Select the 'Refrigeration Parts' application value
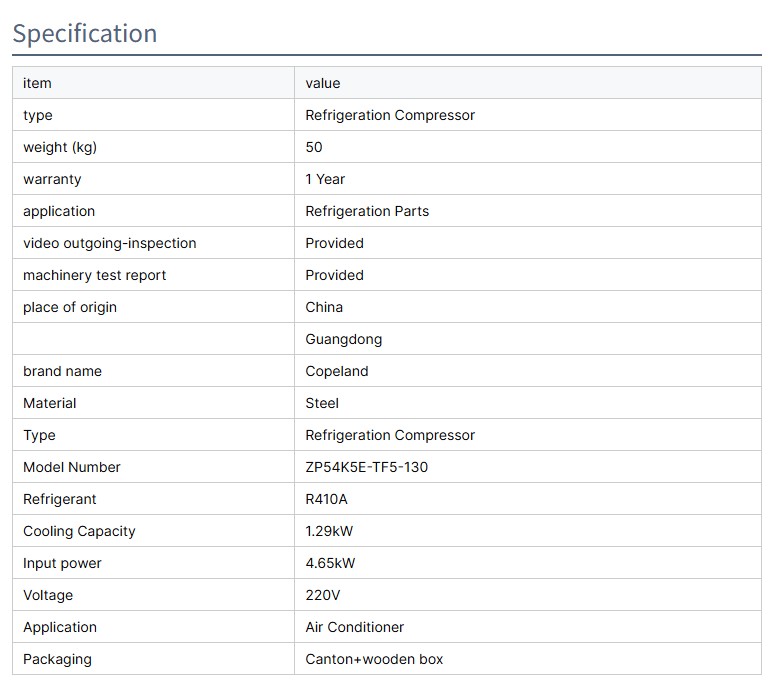 [x=367, y=211]
